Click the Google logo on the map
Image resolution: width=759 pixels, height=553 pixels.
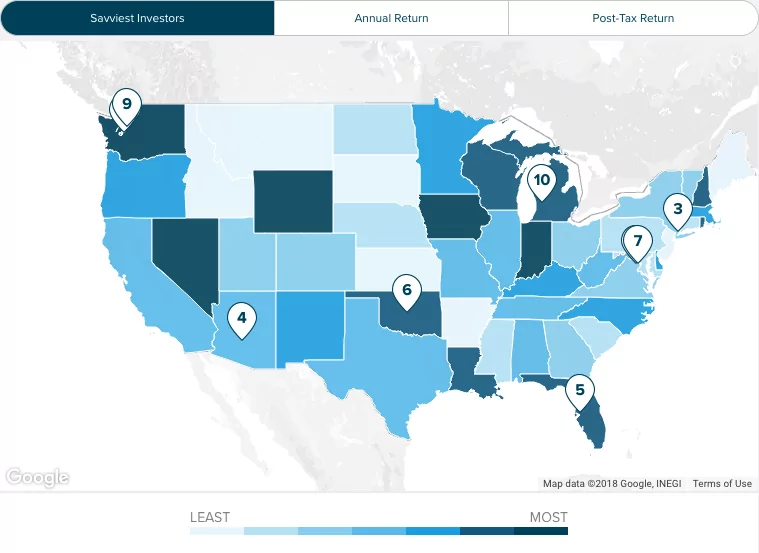point(37,477)
